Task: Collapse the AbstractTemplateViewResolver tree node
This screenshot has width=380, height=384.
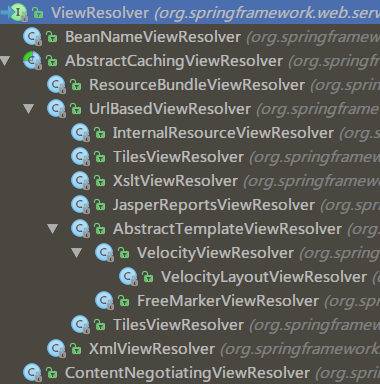Action: coord(53,229)
